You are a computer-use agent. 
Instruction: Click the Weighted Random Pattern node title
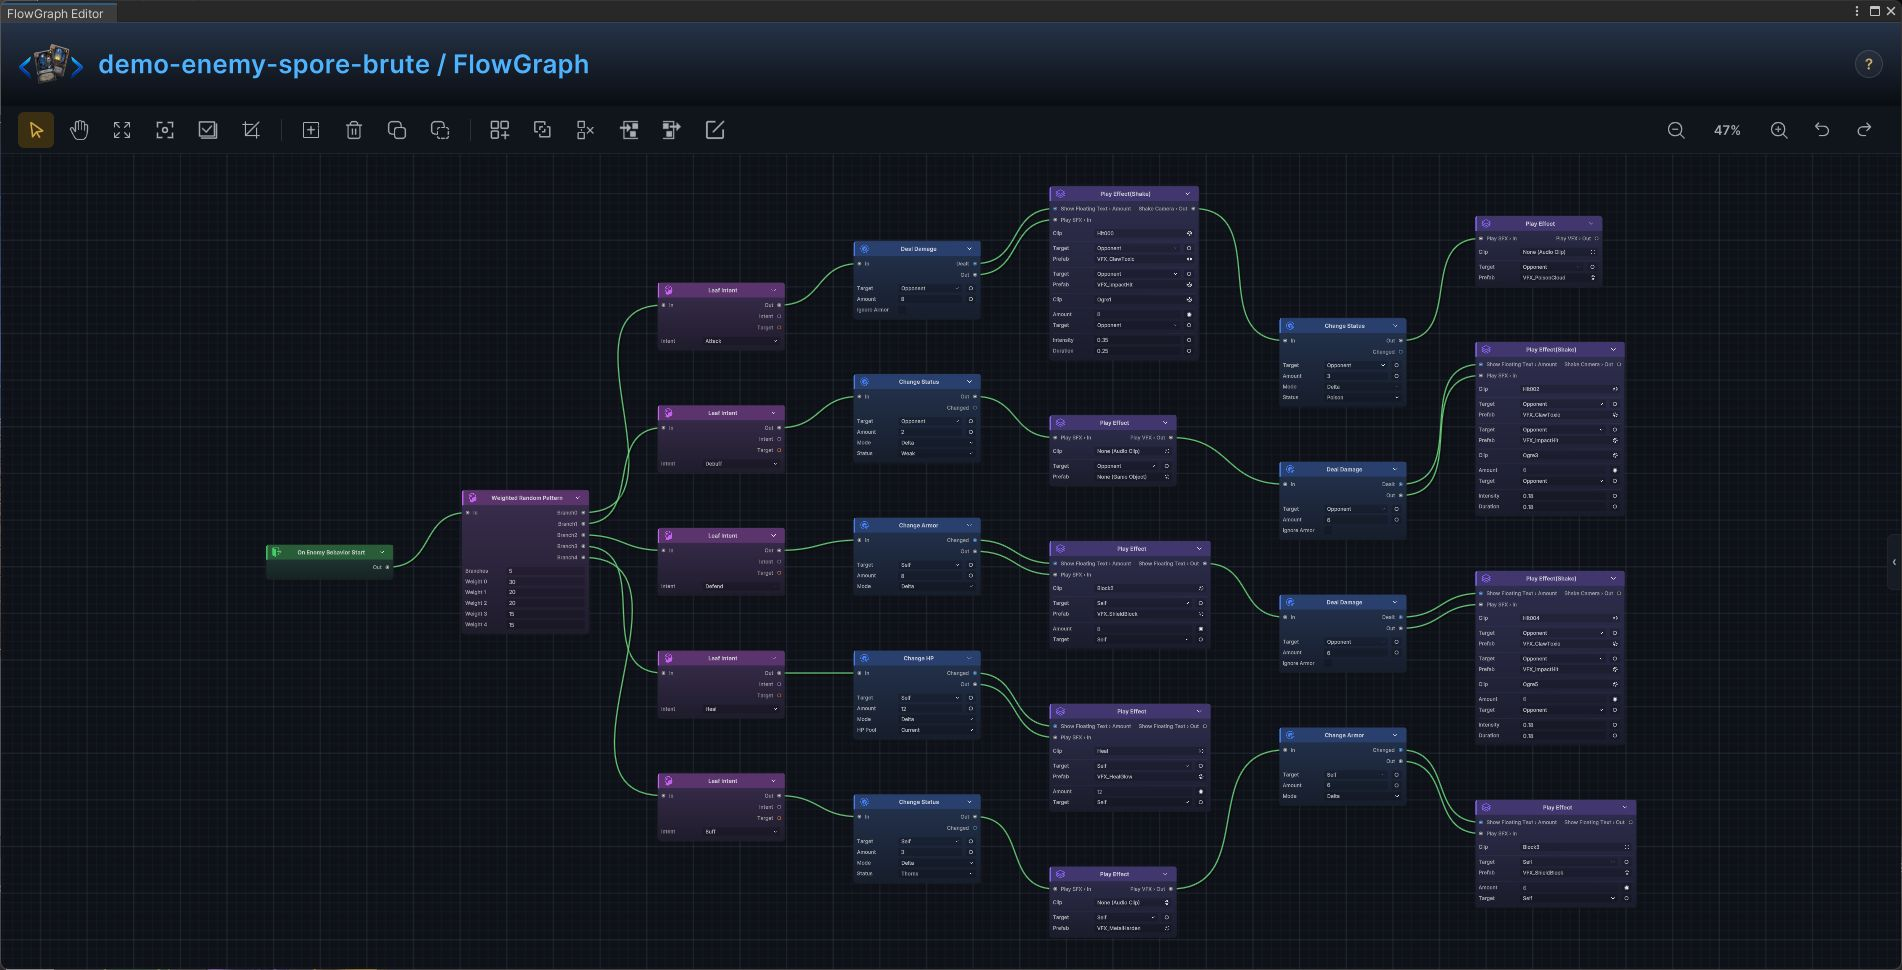(x=527, y=498)
